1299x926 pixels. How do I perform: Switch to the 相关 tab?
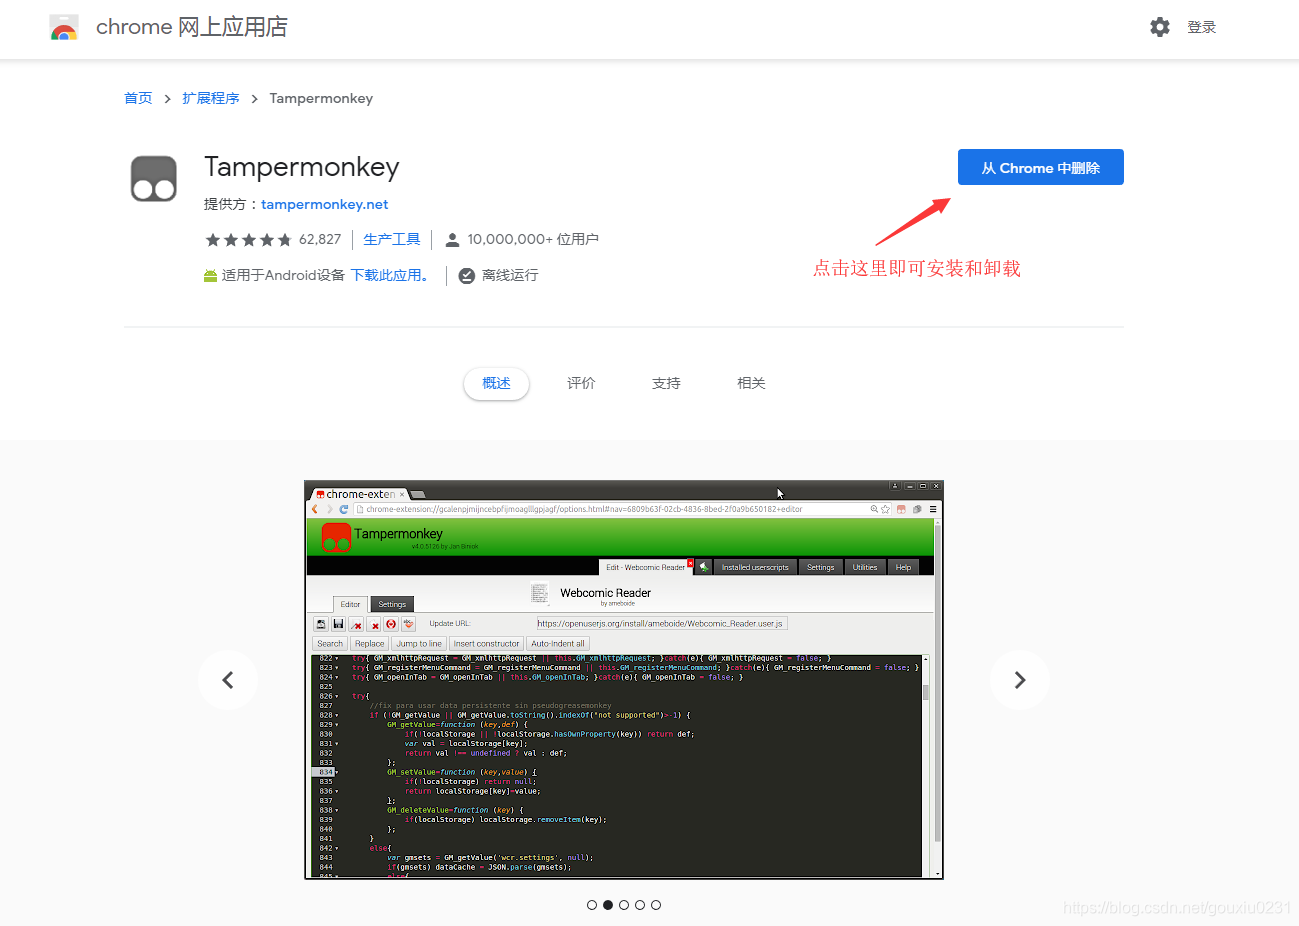(x=751, y=383)
